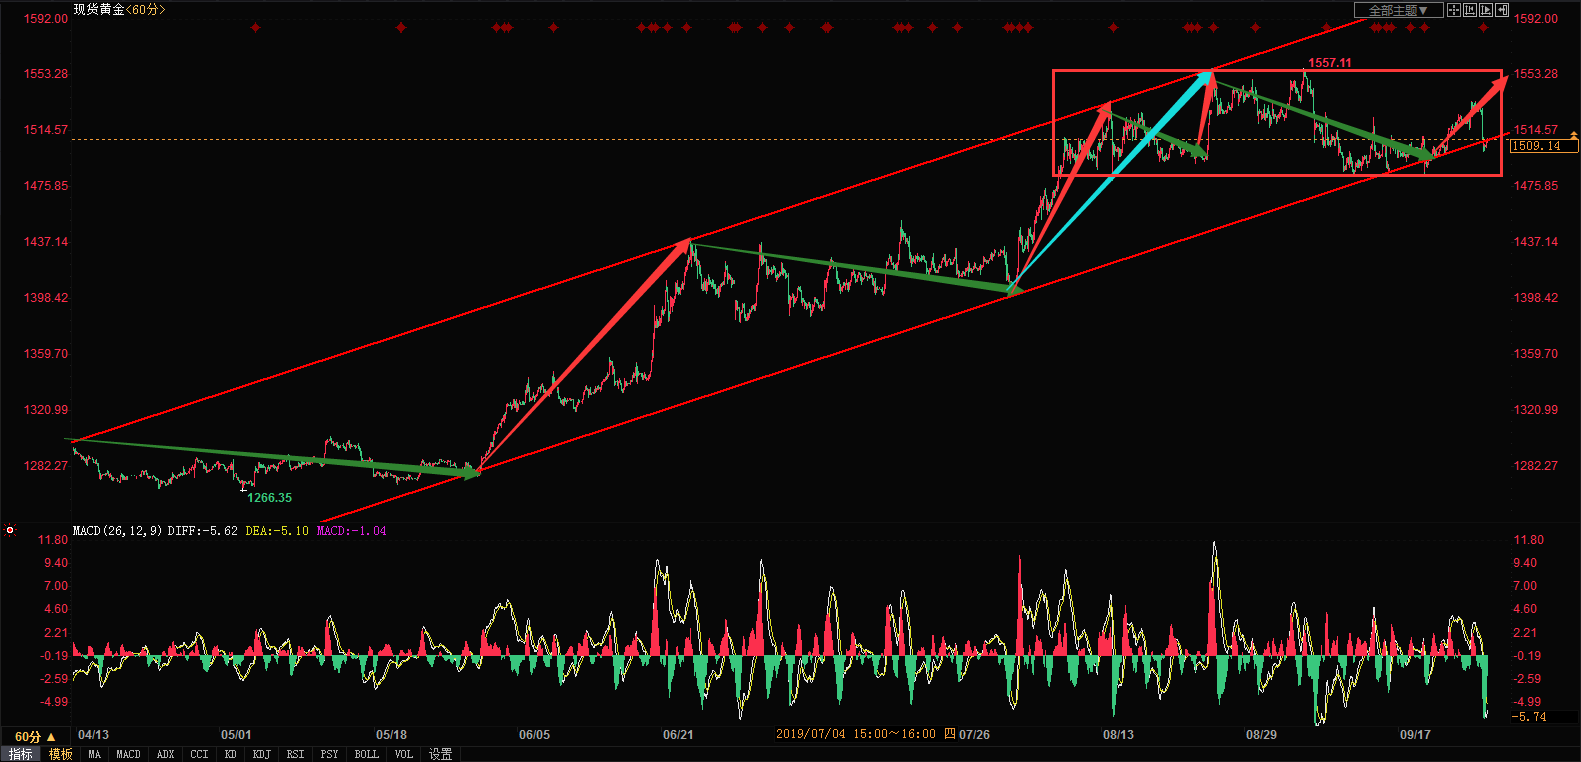Expand the 60分 timeframe selector
Image resolution: width=1581 pixels, height=762 pixels.
click(35, 737)
